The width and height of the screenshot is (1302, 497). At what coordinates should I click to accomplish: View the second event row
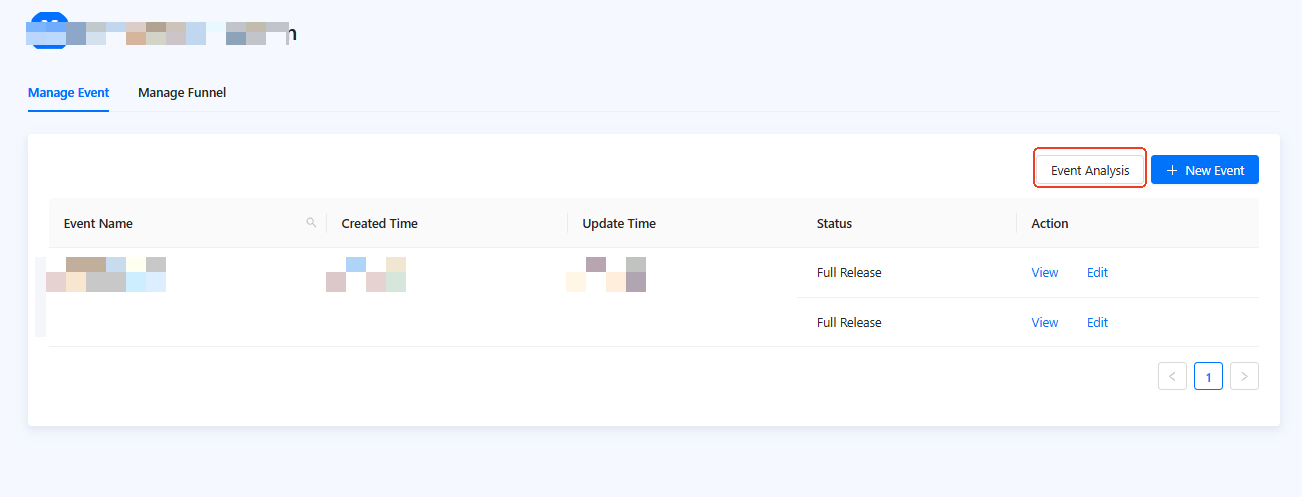pos(1044,323)
